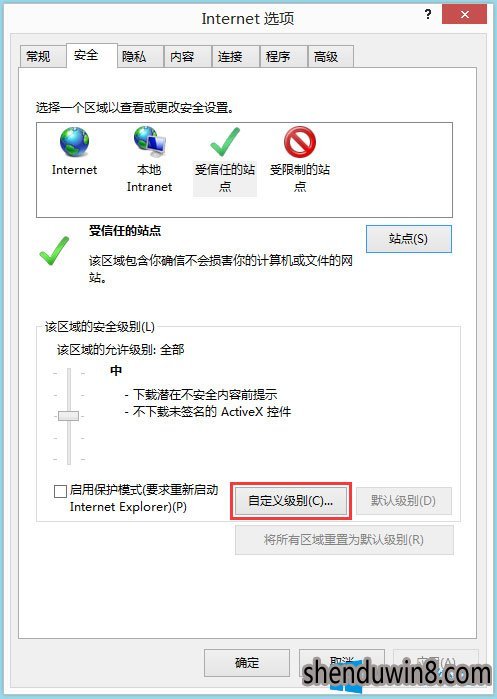This screenshot has height=699, width=497.
Task: Select the Internet zone globe icon
Action: 74,142
